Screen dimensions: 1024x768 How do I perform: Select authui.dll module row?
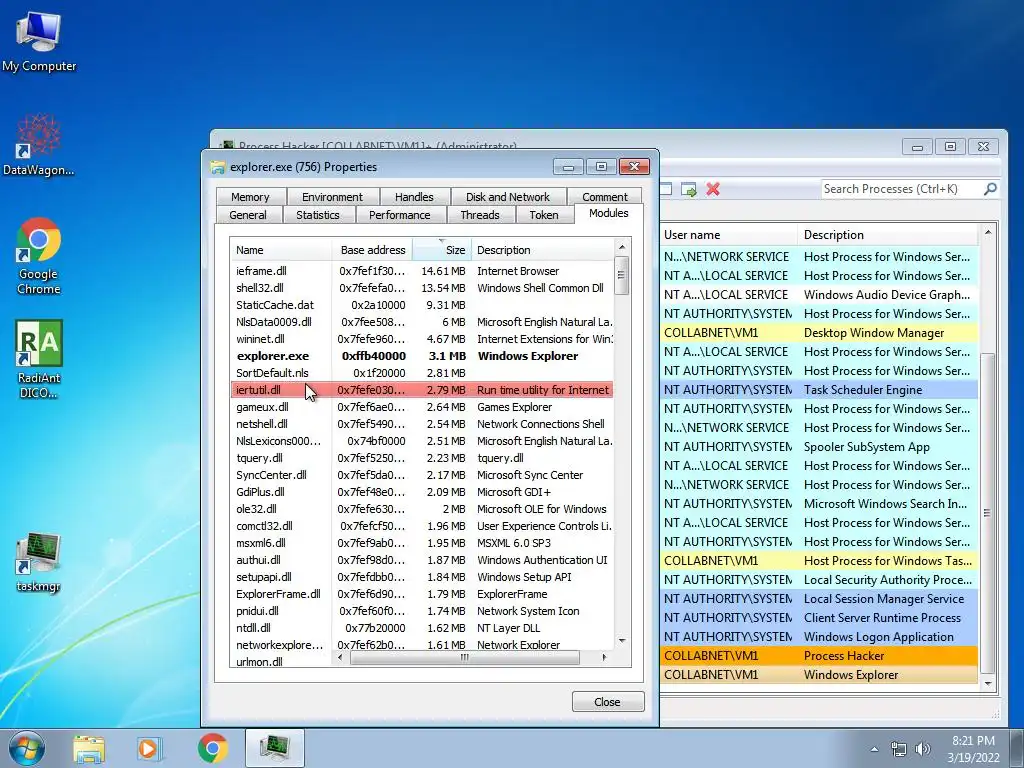pyautogui.click(x=422, y=560)
